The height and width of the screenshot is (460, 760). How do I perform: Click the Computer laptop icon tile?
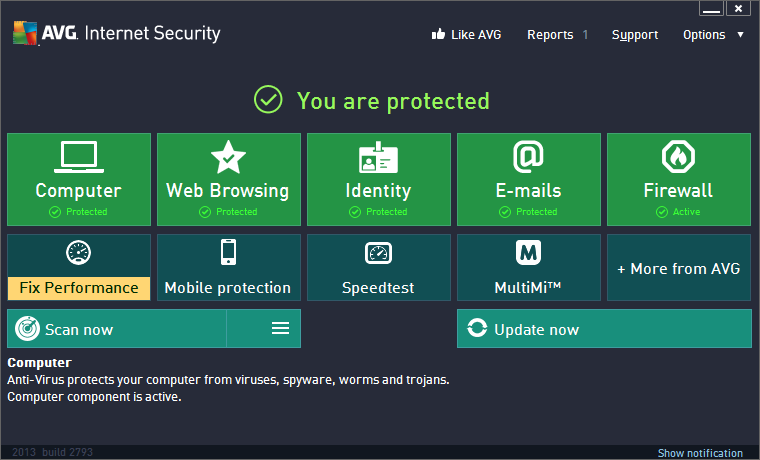tap(78, 157)
